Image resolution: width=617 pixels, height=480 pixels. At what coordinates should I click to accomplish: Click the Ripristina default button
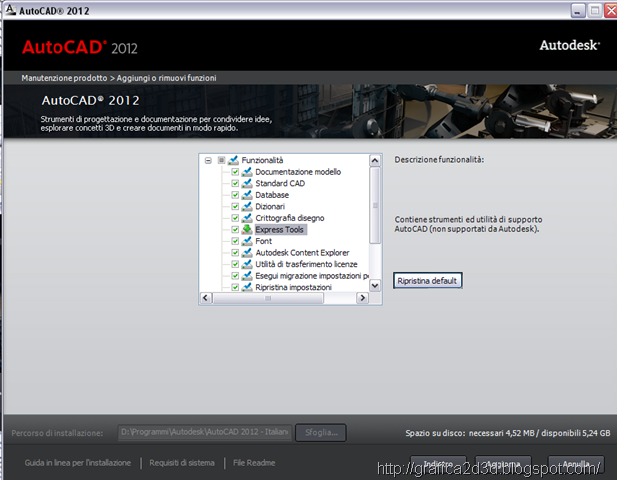(x=427, y=281)
